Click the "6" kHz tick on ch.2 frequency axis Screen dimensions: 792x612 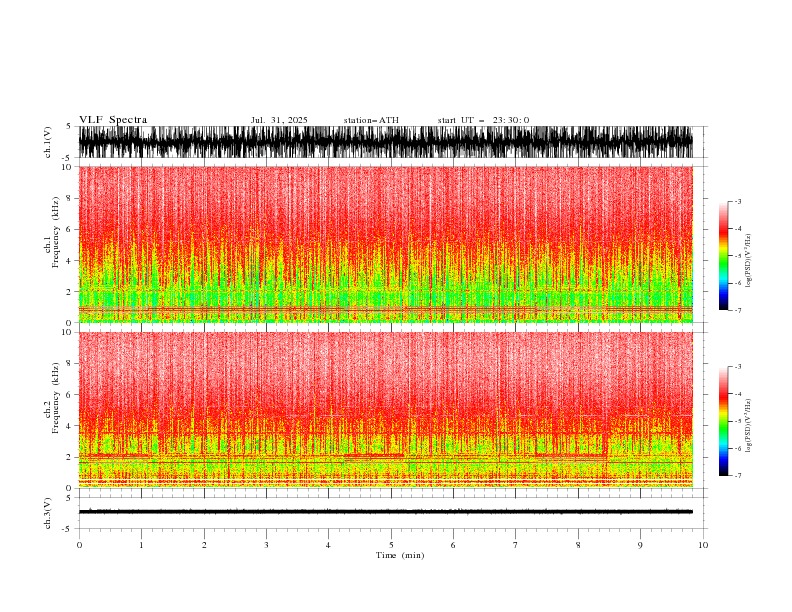coord(70,394)
